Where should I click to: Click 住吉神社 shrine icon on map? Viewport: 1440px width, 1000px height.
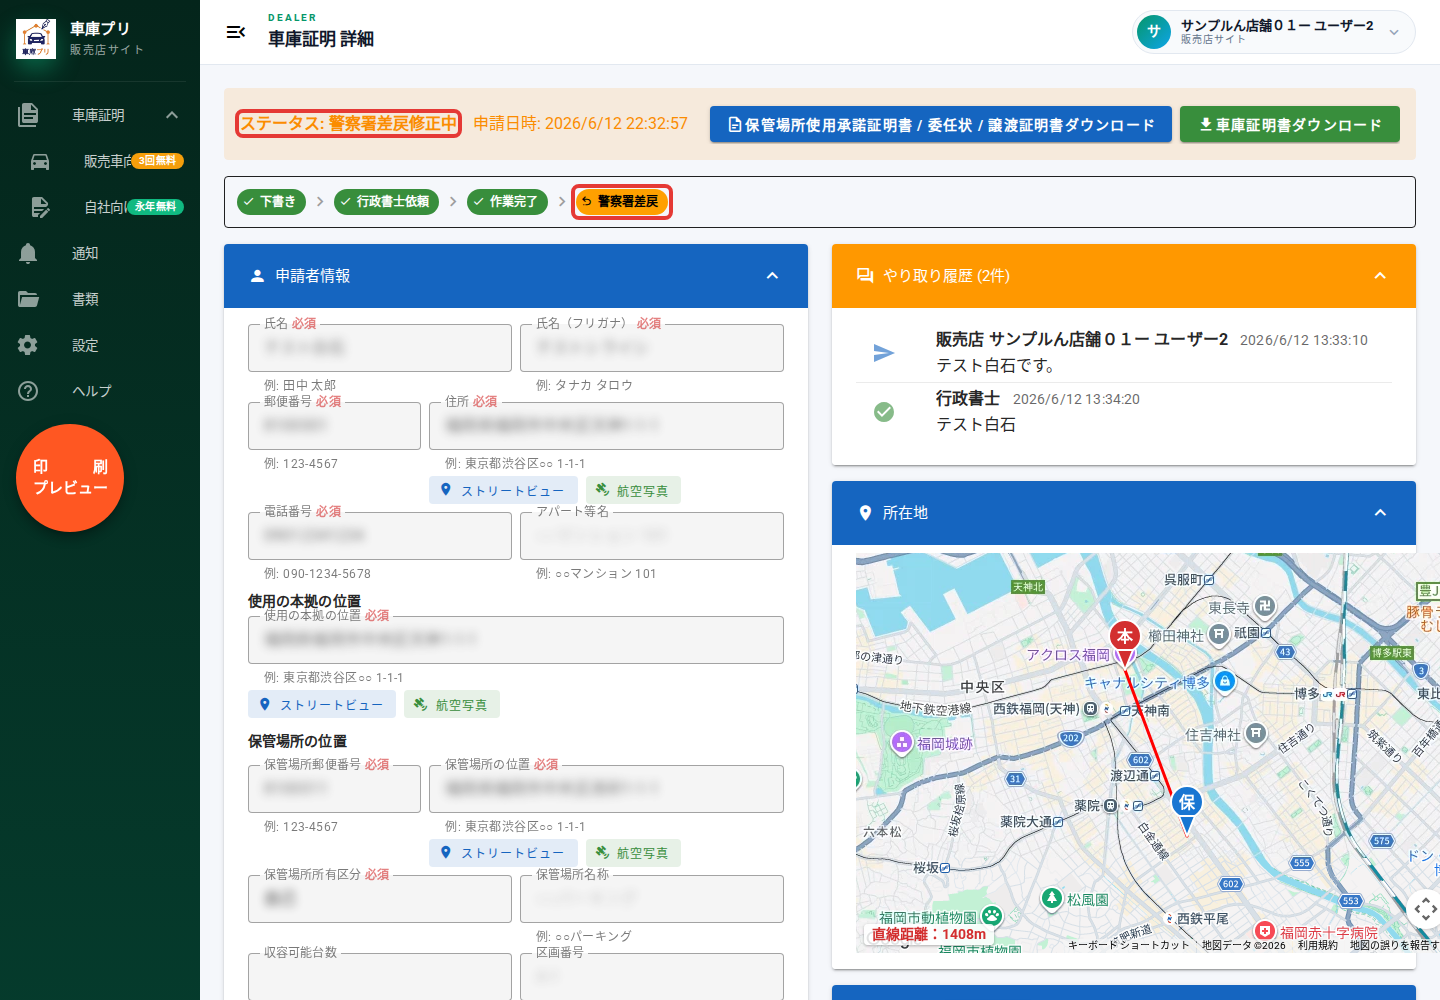(x=1256, y=733)
